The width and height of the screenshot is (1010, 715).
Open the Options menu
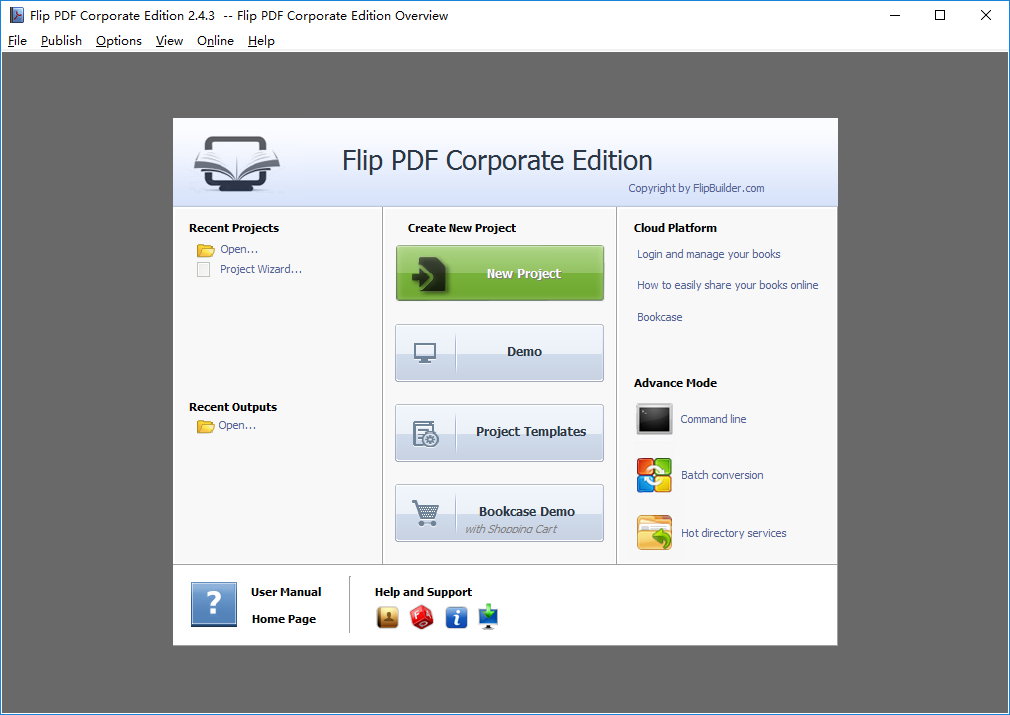click(119, 41)
